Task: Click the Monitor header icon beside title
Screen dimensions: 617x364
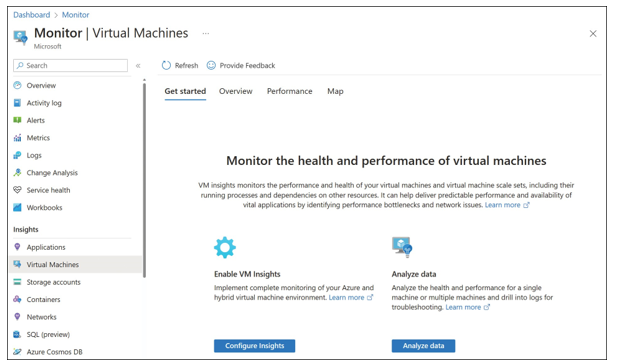Action: (x=20, y=37)
